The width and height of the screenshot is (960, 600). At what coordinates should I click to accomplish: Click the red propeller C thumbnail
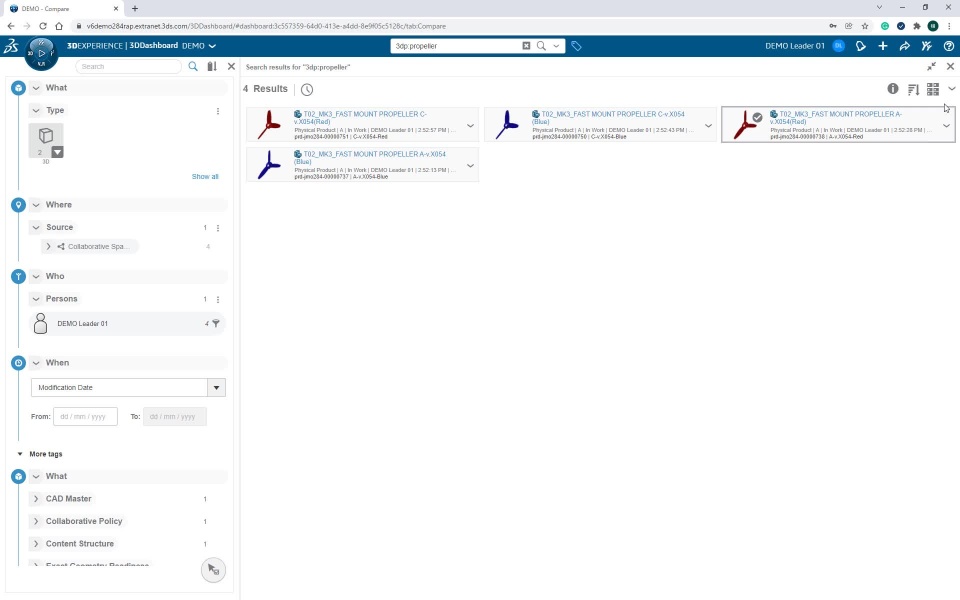[x=269, y=124]
